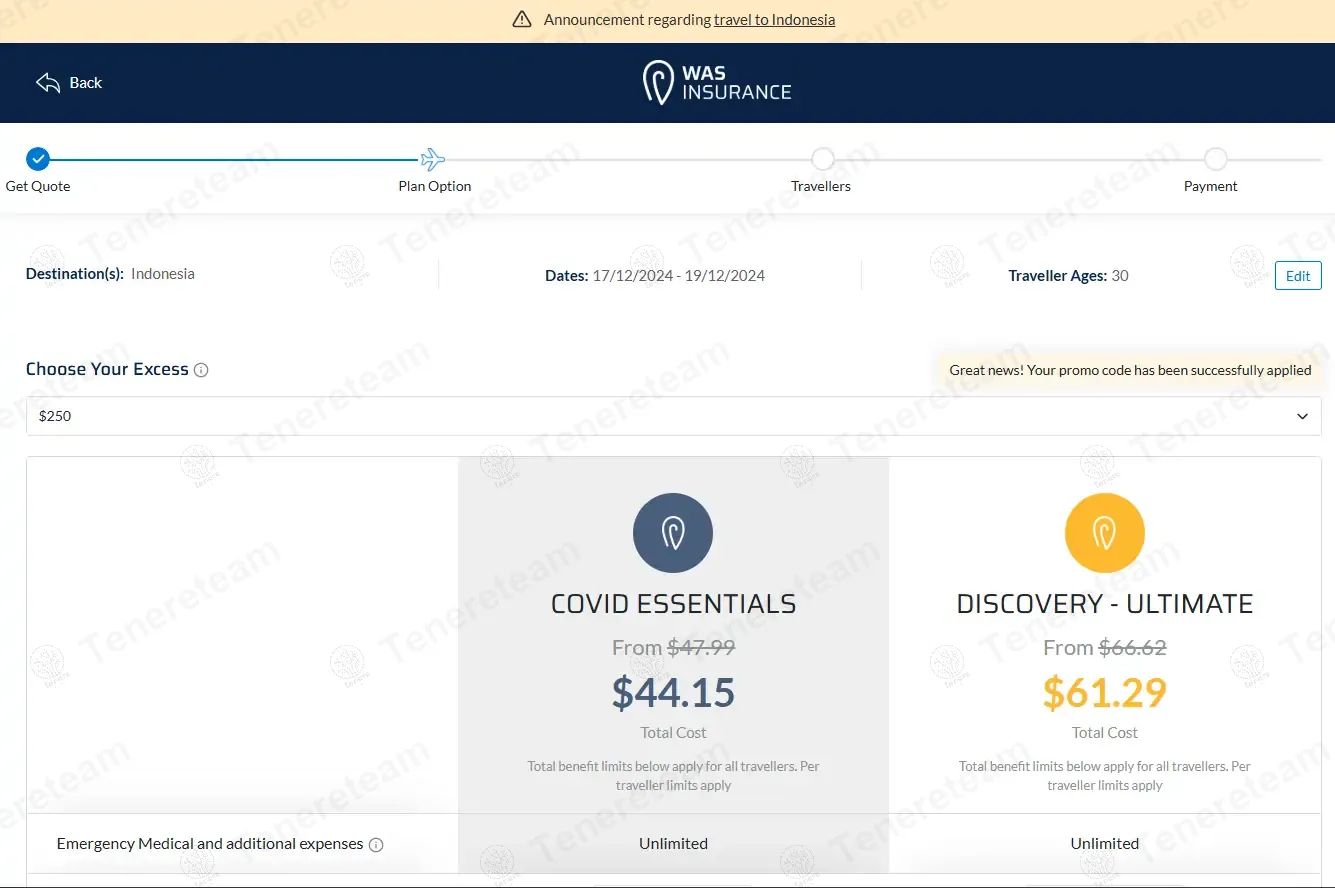1335x888 pixels.
Task: Click the Back arrow icon
Action: (48, 83)
